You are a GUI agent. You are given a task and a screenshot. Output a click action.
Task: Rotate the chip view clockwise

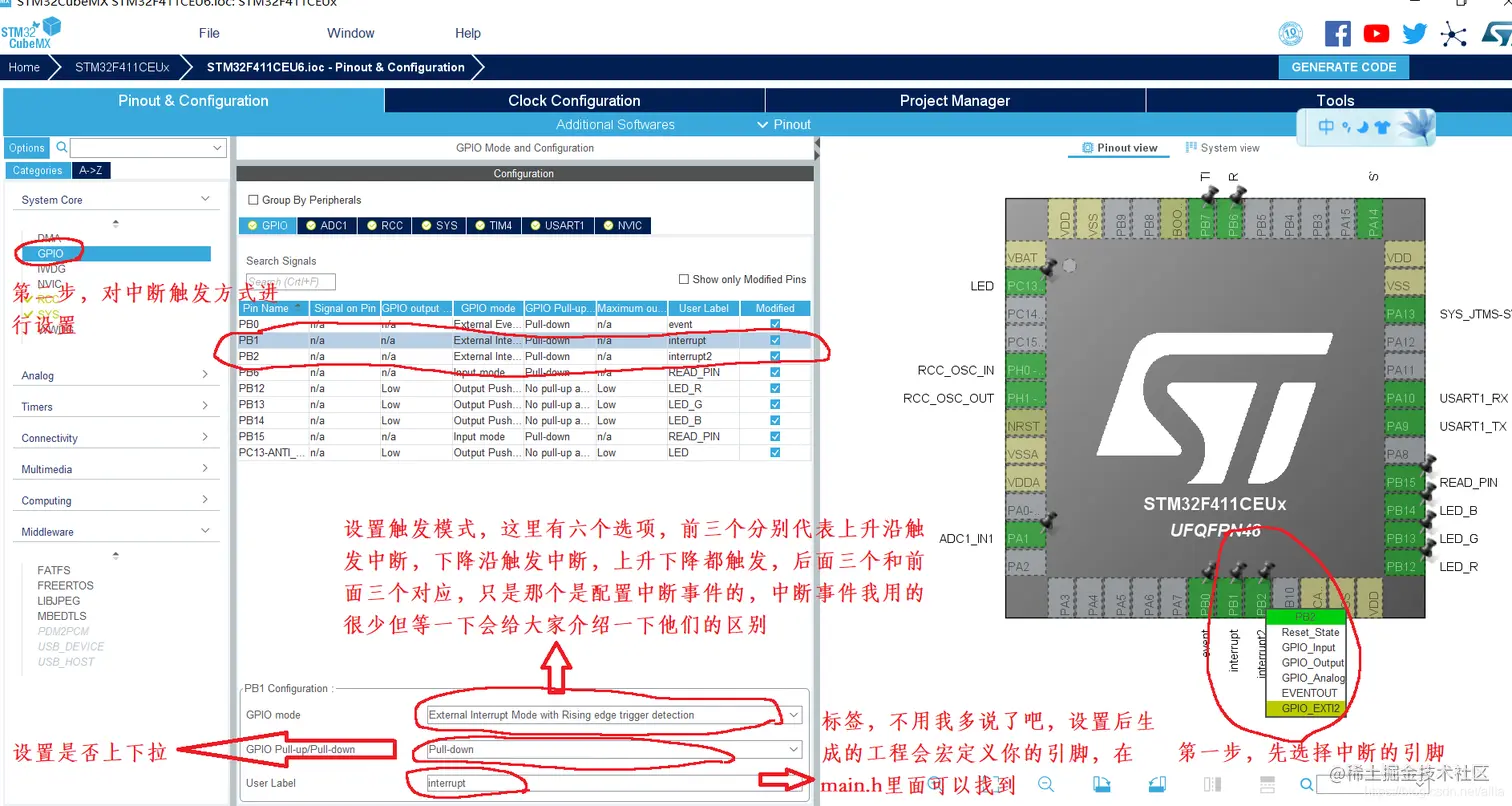(1101, 784)
